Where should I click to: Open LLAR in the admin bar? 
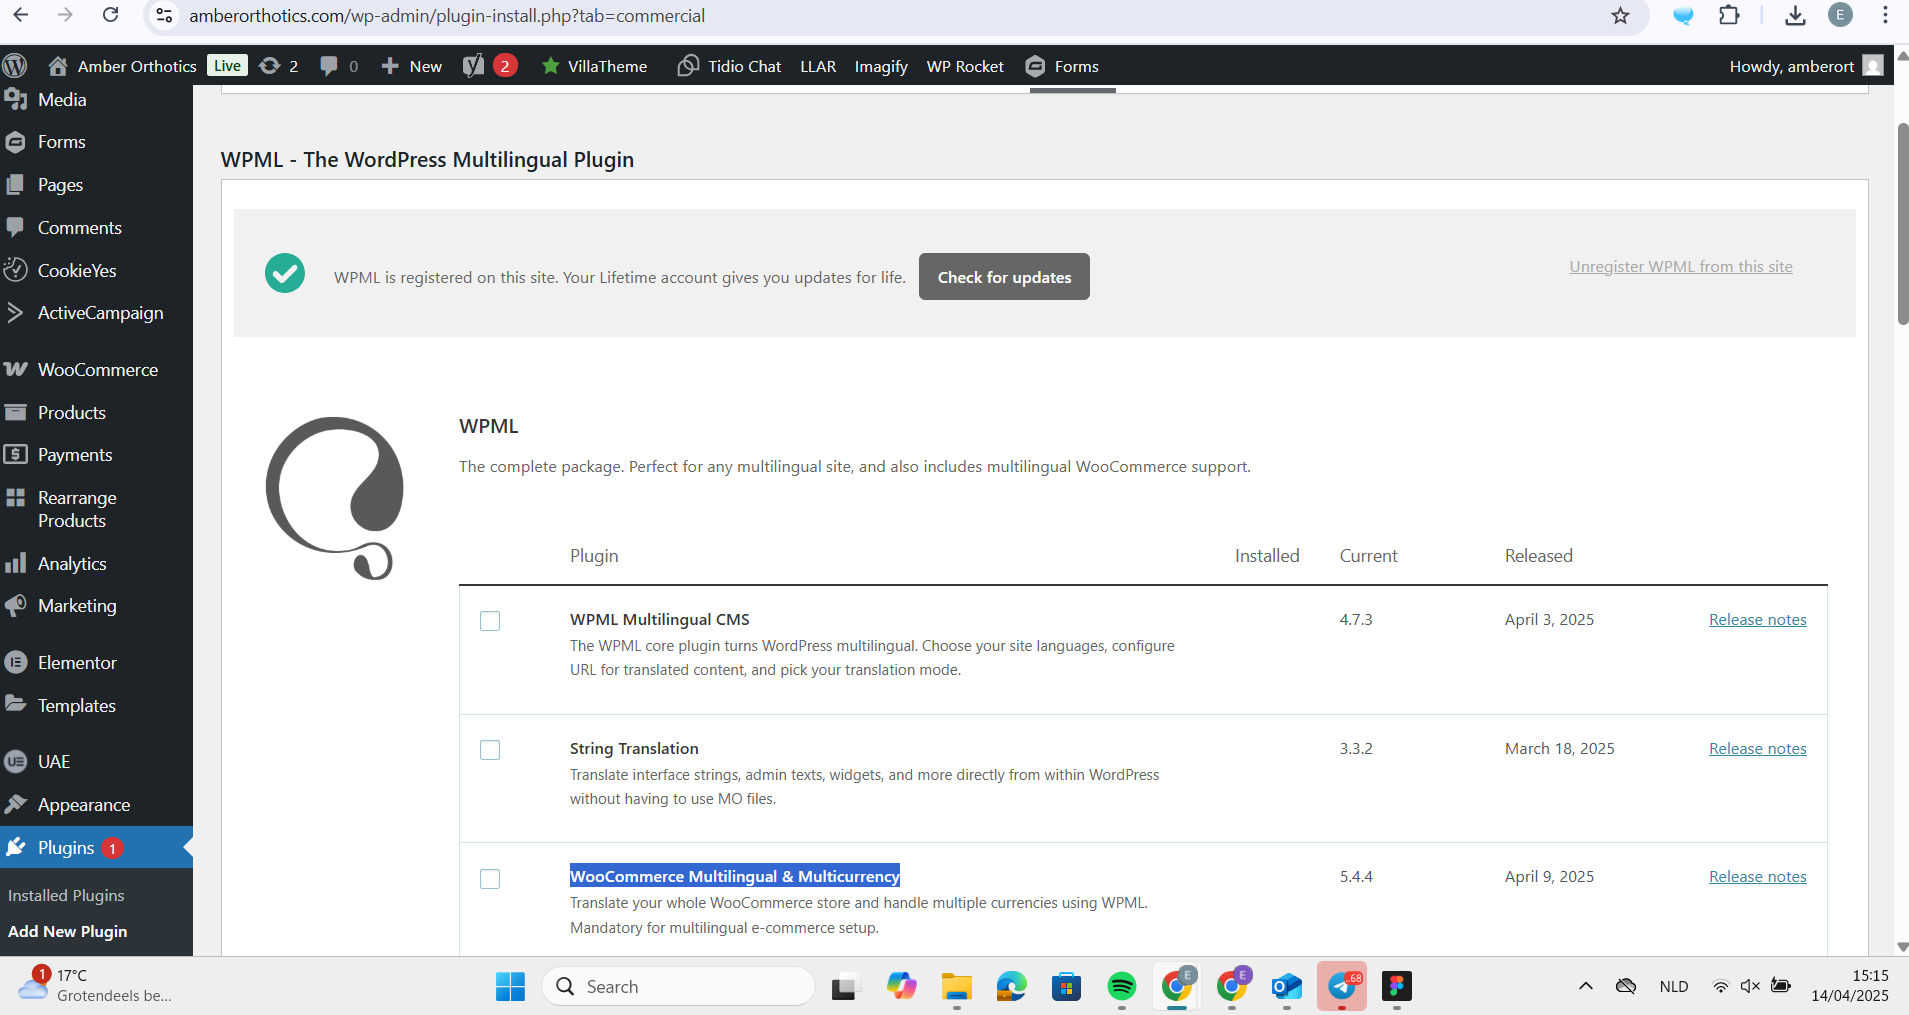point(818,66)
